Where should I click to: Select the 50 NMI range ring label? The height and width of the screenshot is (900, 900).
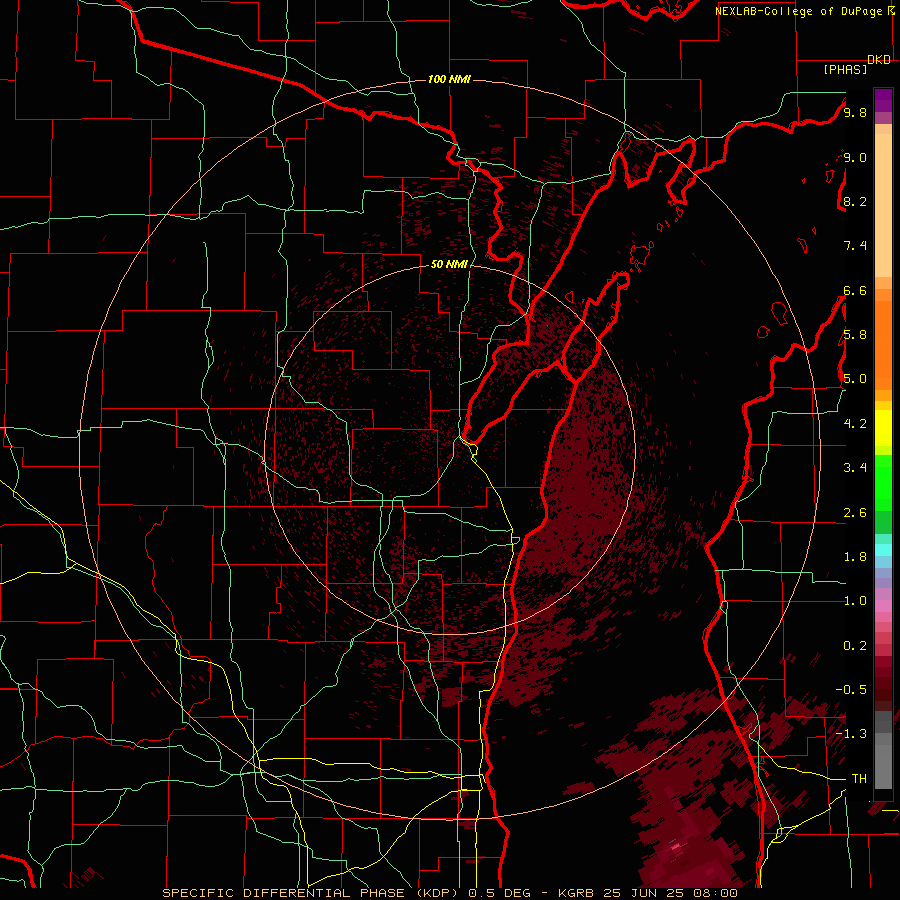click(x=449, y=264)
